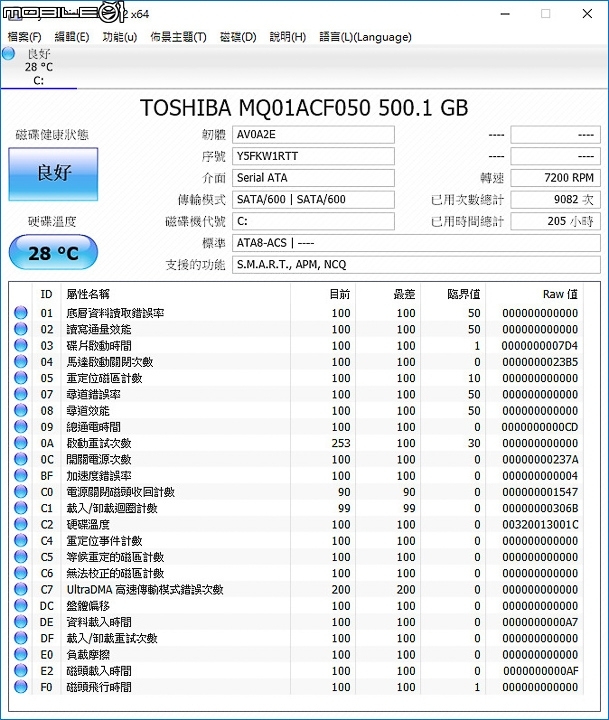Click the firmware field AV0A2E
Image resolution: width=609 pixels, height=720 pixels.
click(x=313, y=135)
